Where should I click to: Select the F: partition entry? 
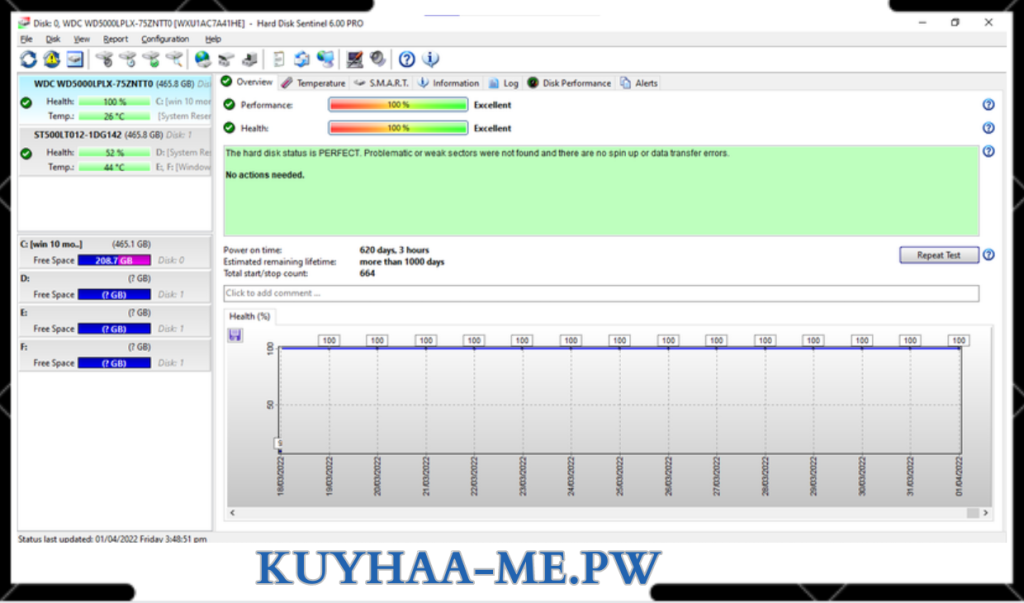click(x=115, y=355)
